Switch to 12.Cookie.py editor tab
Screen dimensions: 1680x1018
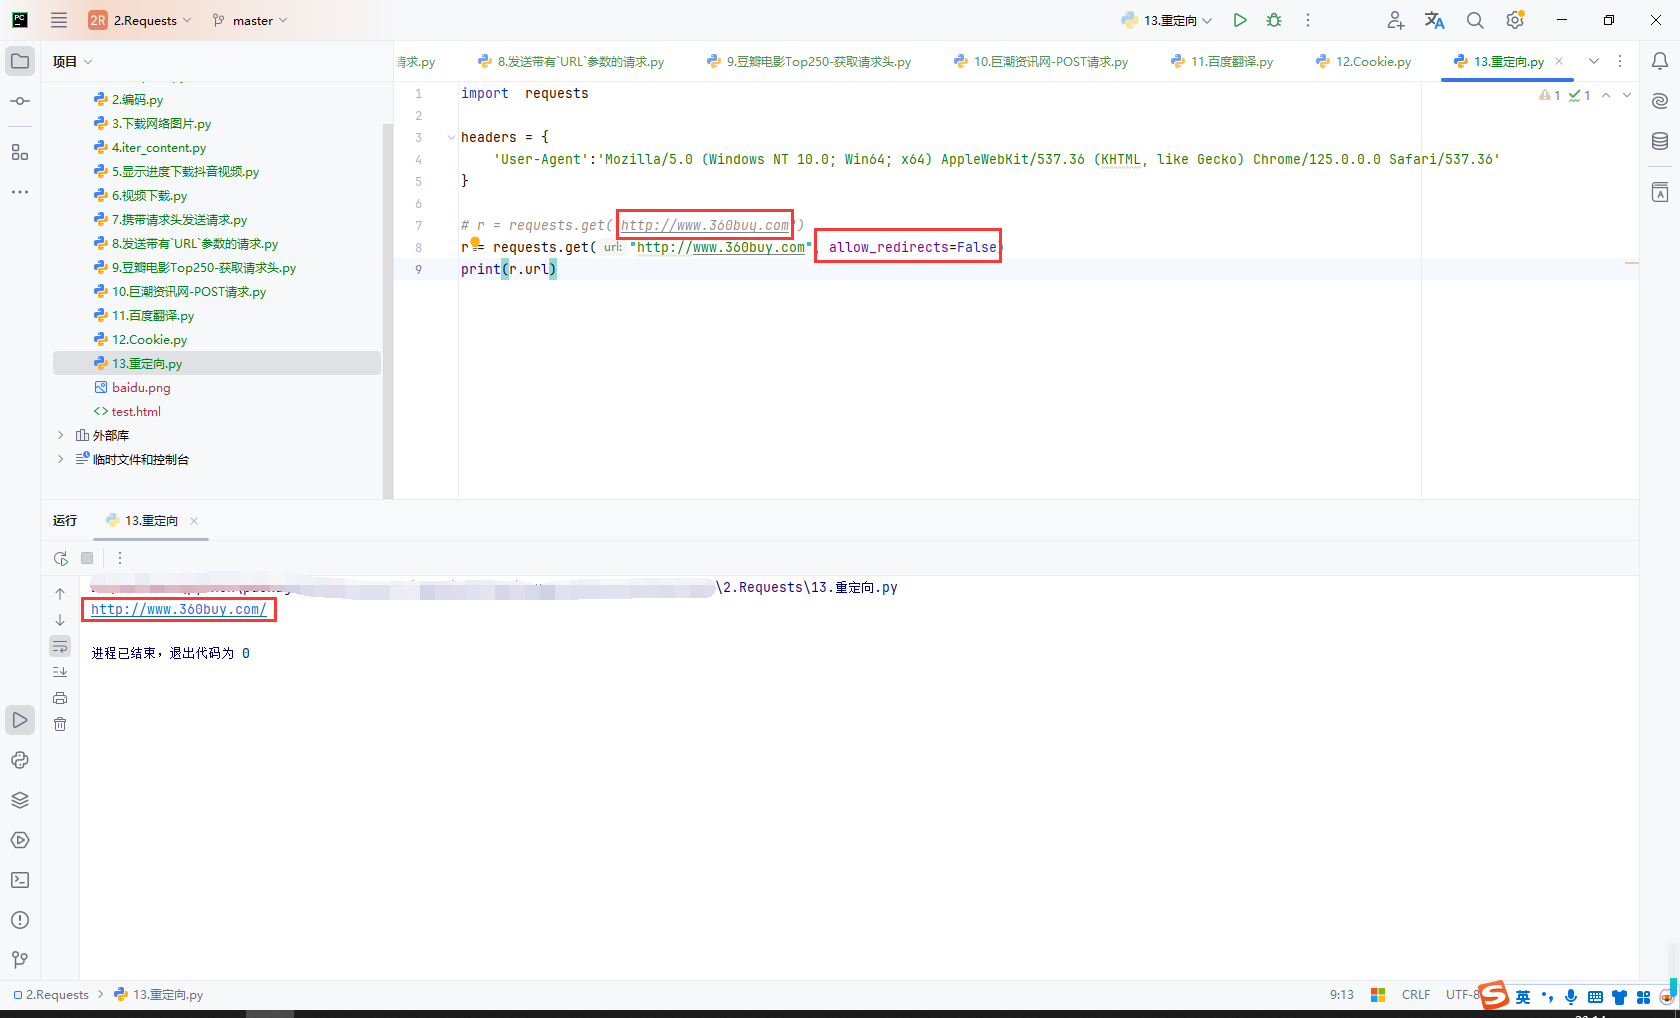1364,61
